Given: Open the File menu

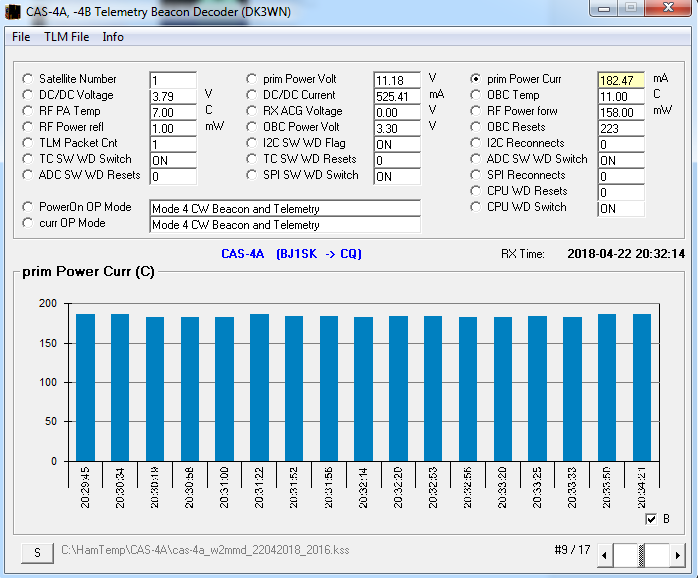Looking at the screenshot, I should pyautogui.click(x=21, y=37).
